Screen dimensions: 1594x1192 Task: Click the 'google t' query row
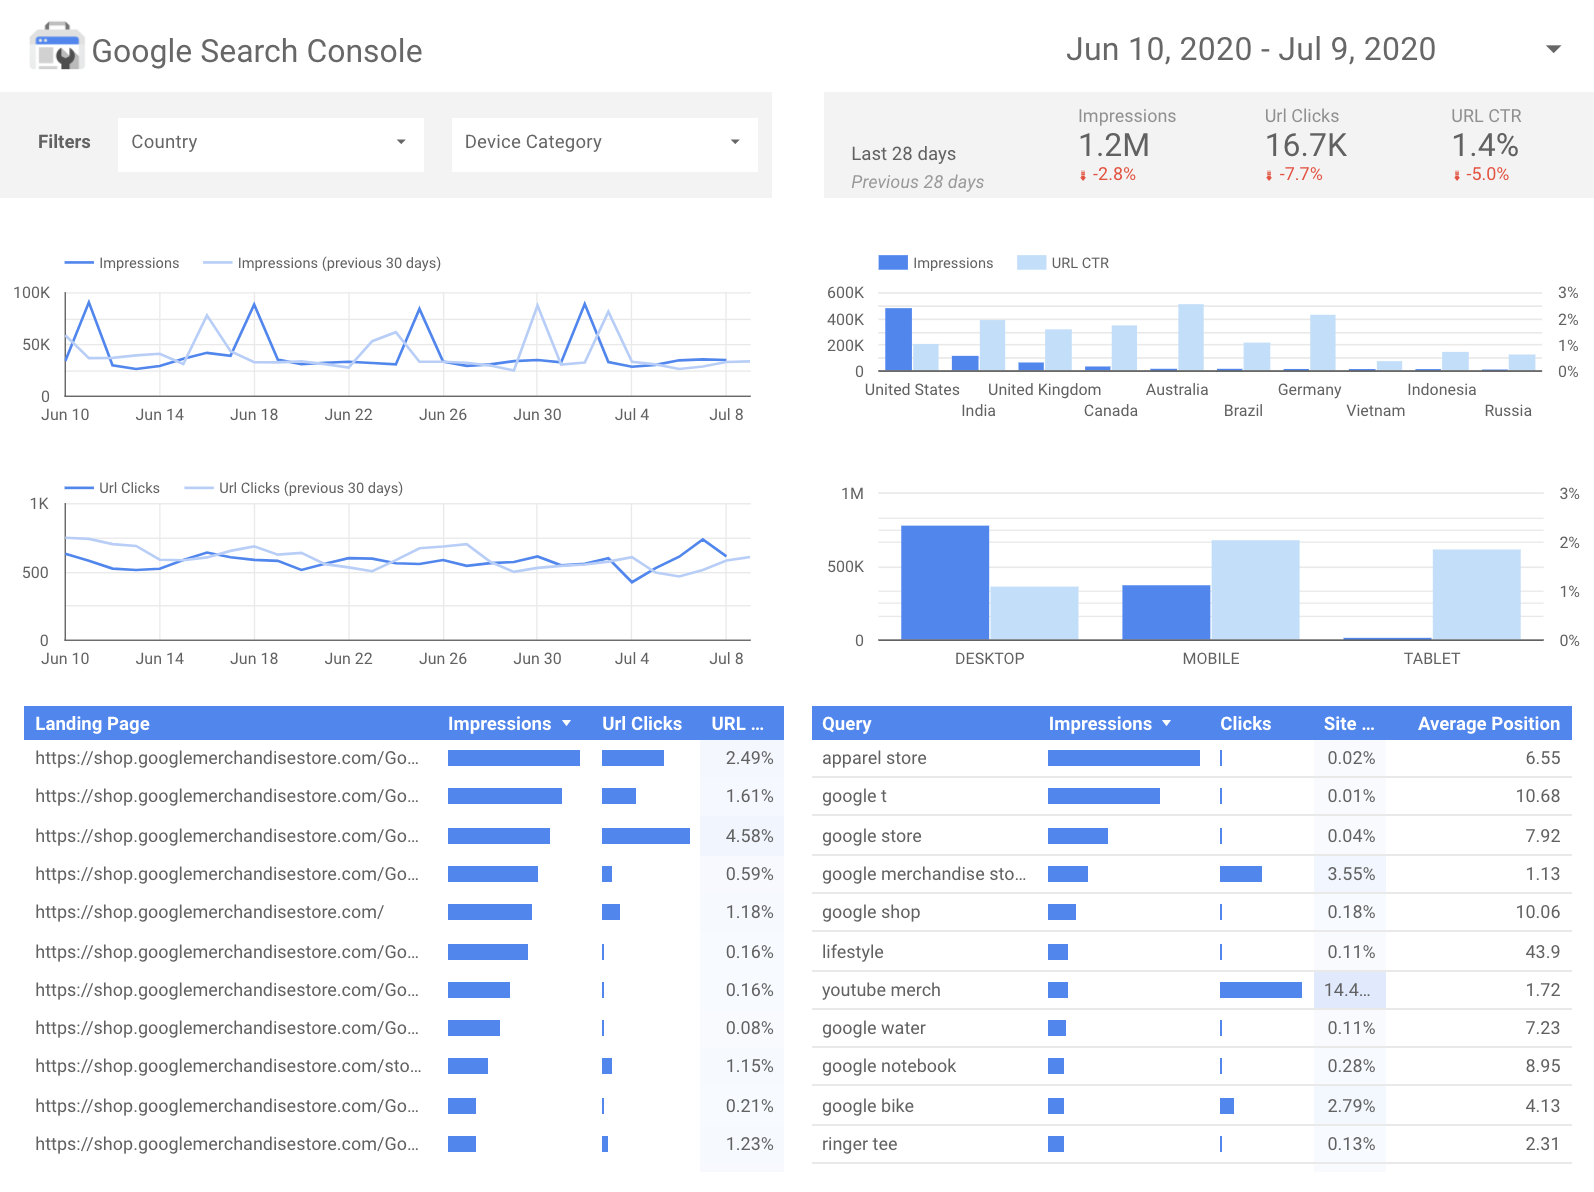click(1191, 796)
